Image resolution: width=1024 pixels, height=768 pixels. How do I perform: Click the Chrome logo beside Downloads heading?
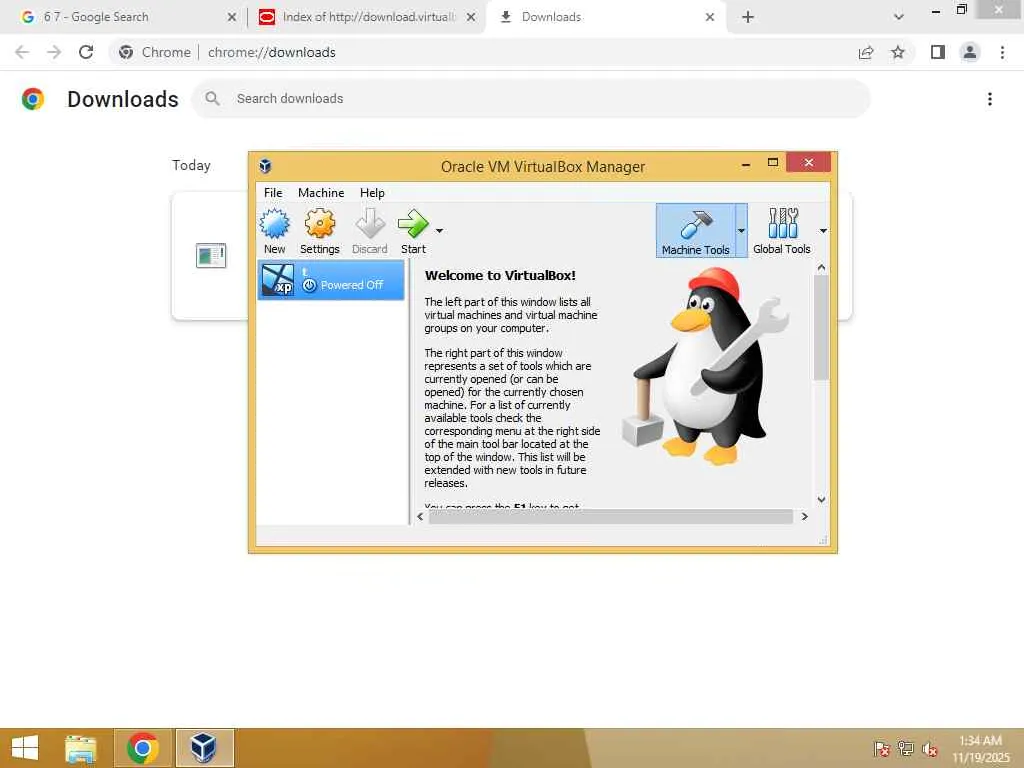click(33, 99)
